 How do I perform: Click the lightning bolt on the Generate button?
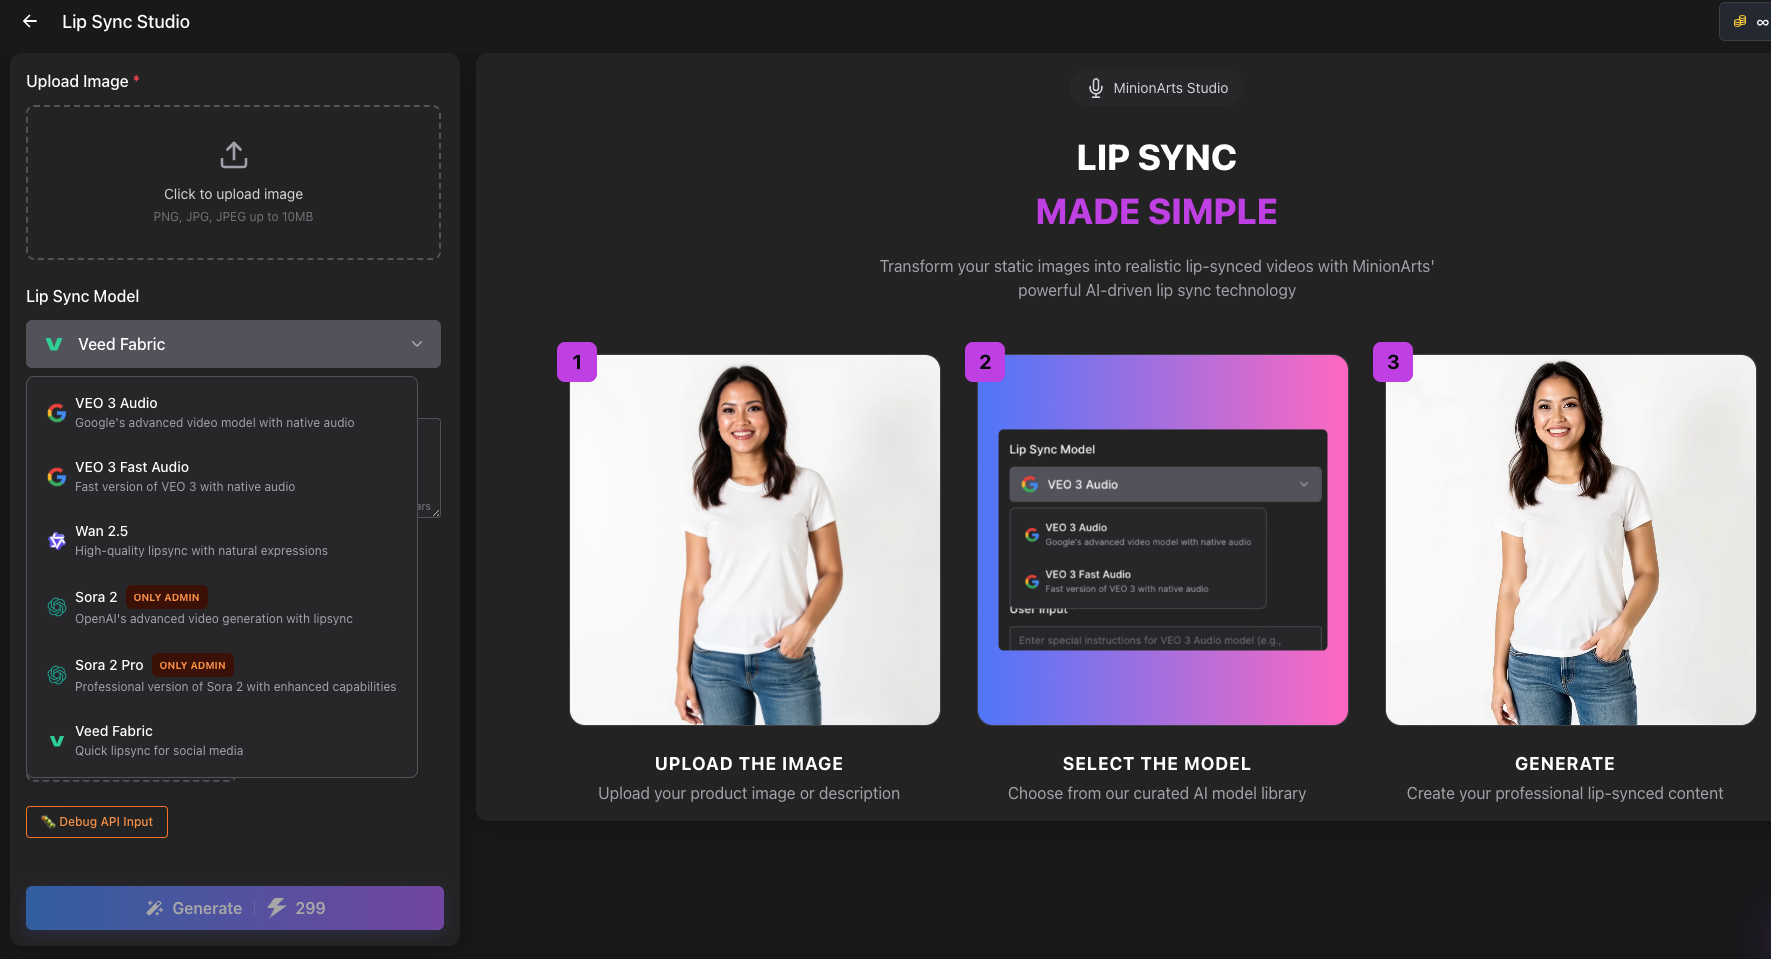click(x=277, y=908)
